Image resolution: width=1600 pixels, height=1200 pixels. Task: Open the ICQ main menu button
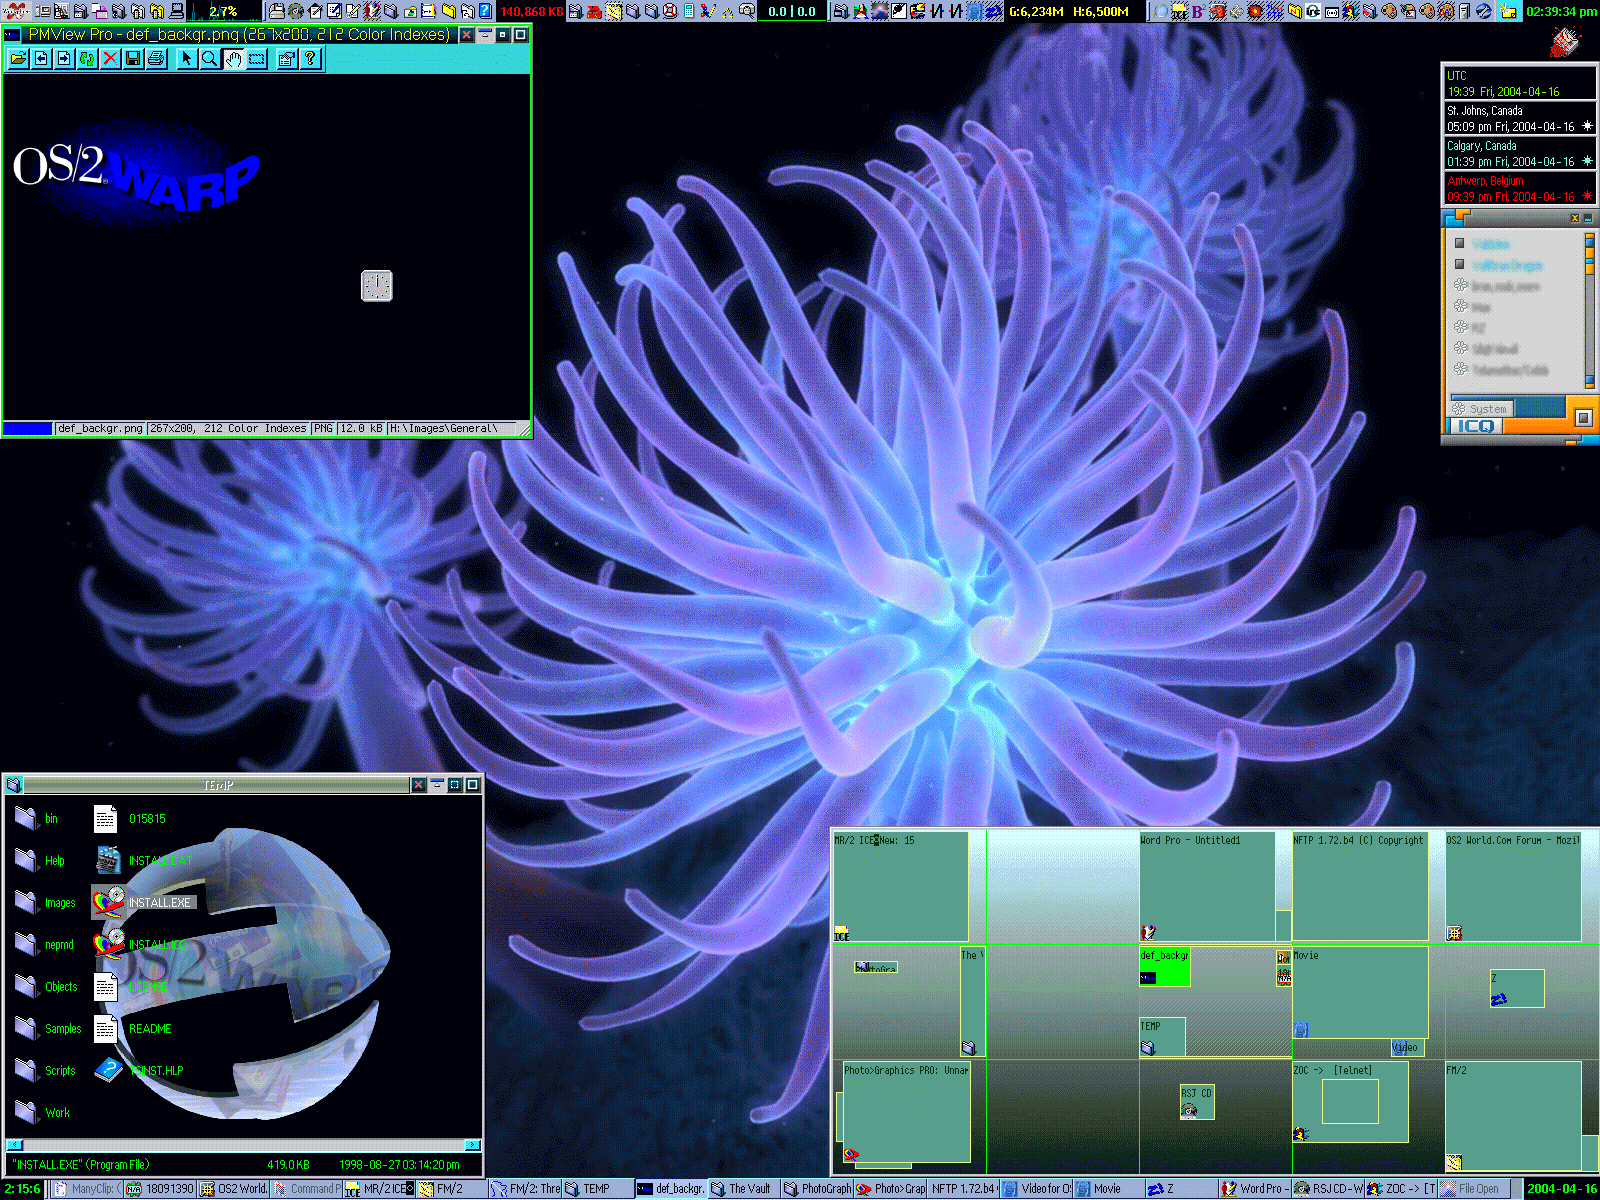(x=1475, y=426)
